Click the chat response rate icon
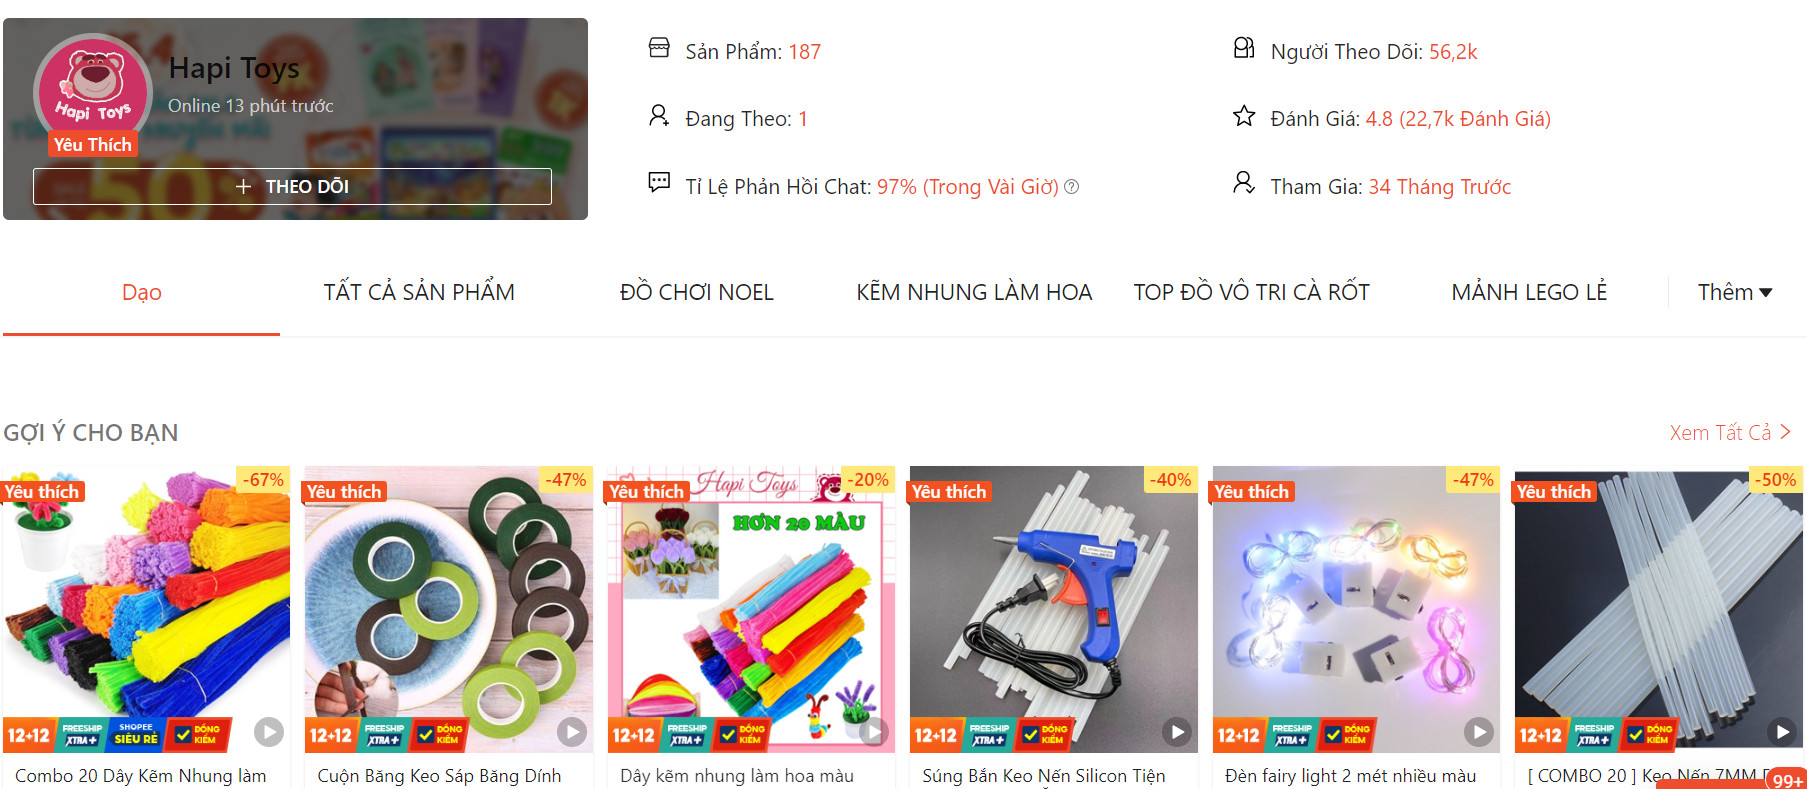The width and height of the screenshot is (1807, 789). [659, 182]
